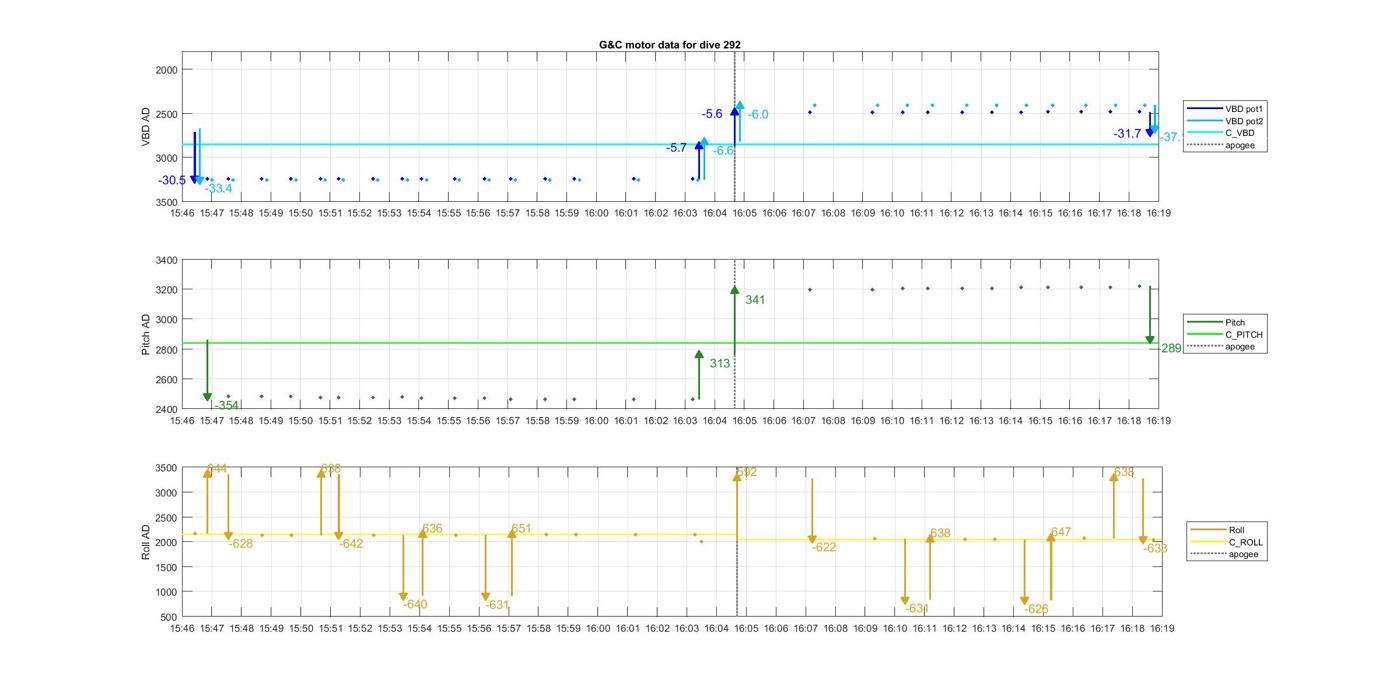1400x693 pixels.
Task: Click the "-289" pitch data label
Action: (x=1171, y=348)
